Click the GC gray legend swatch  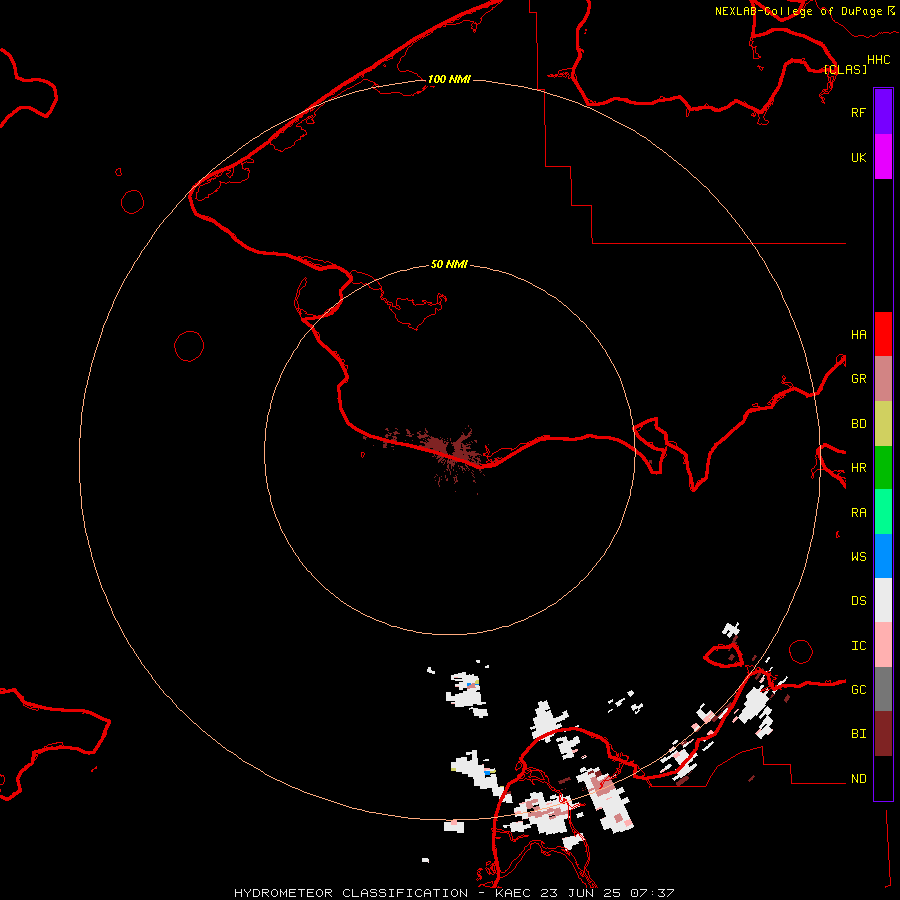point(883,689)
